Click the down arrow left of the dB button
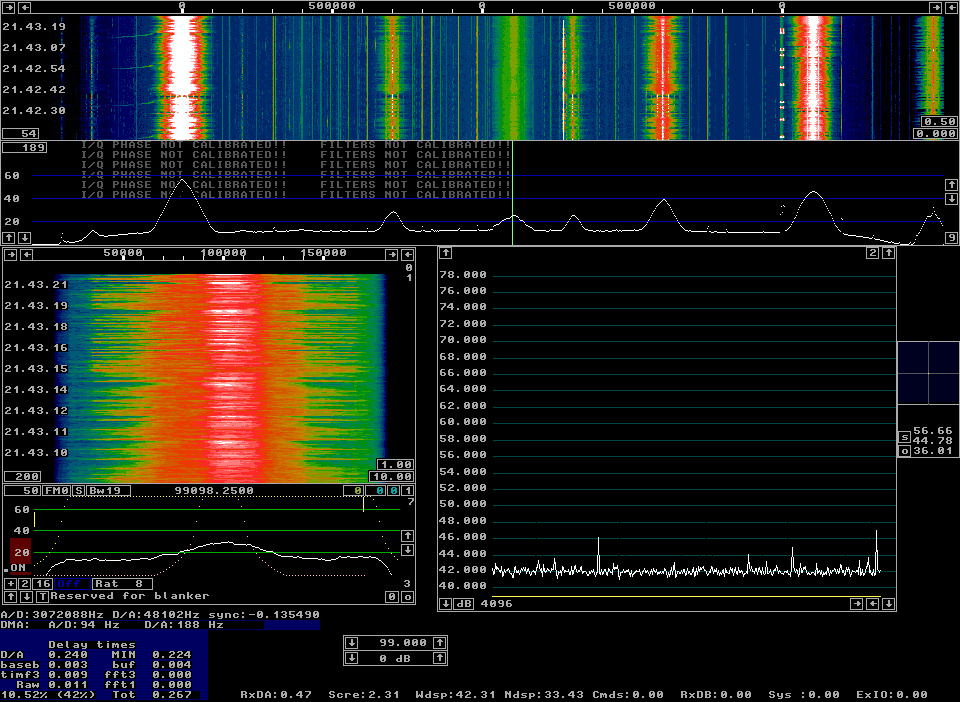Viewport: 960px width, 702px height. (446, 604)
